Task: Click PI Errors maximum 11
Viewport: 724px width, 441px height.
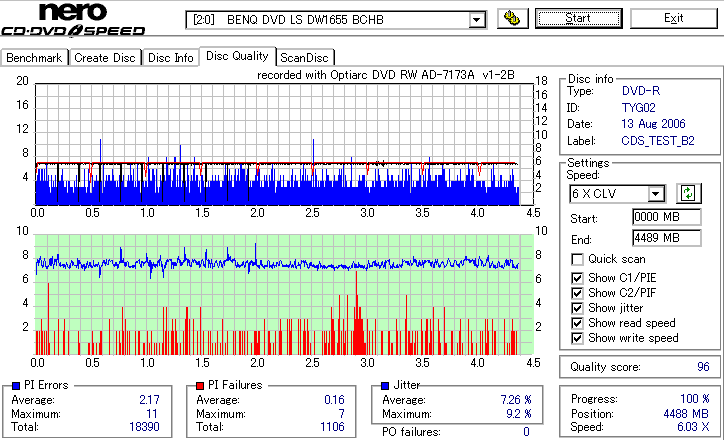Action: 152,414
